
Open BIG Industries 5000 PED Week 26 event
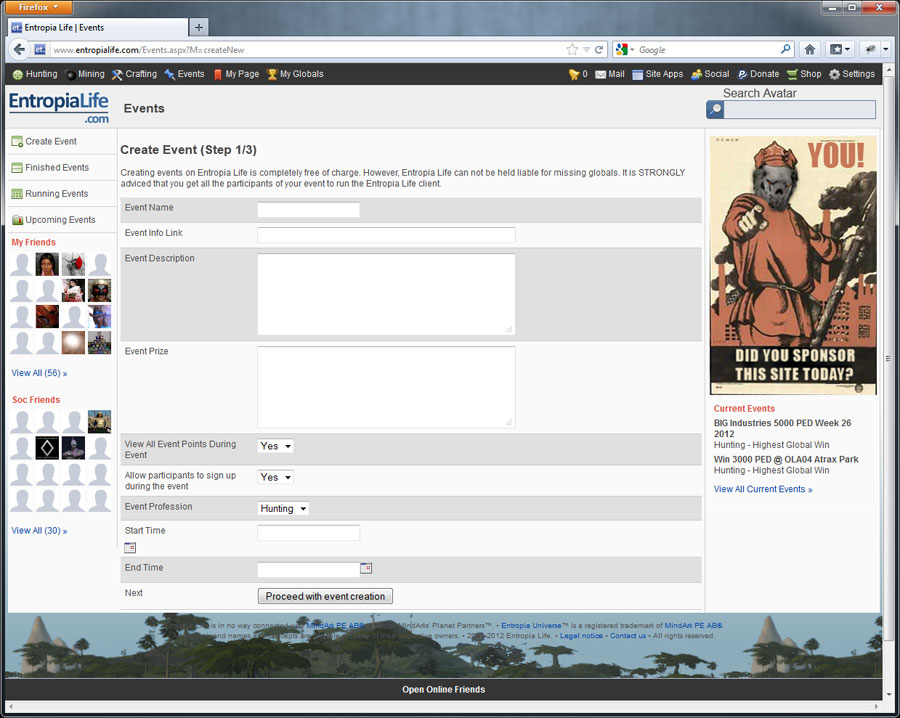(x=782, y=428)
